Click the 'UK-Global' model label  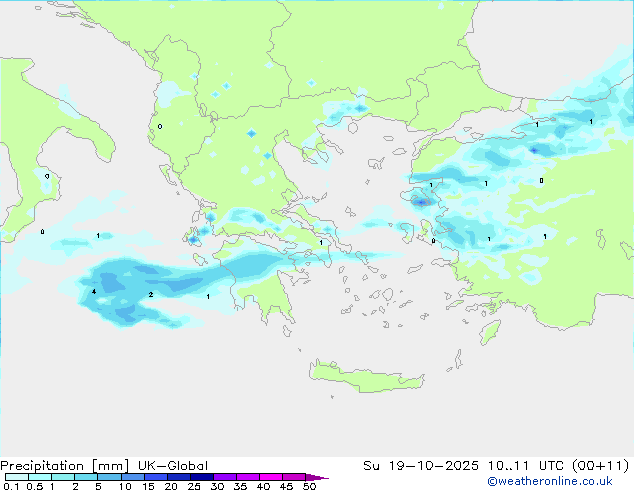tap(173, 466)
